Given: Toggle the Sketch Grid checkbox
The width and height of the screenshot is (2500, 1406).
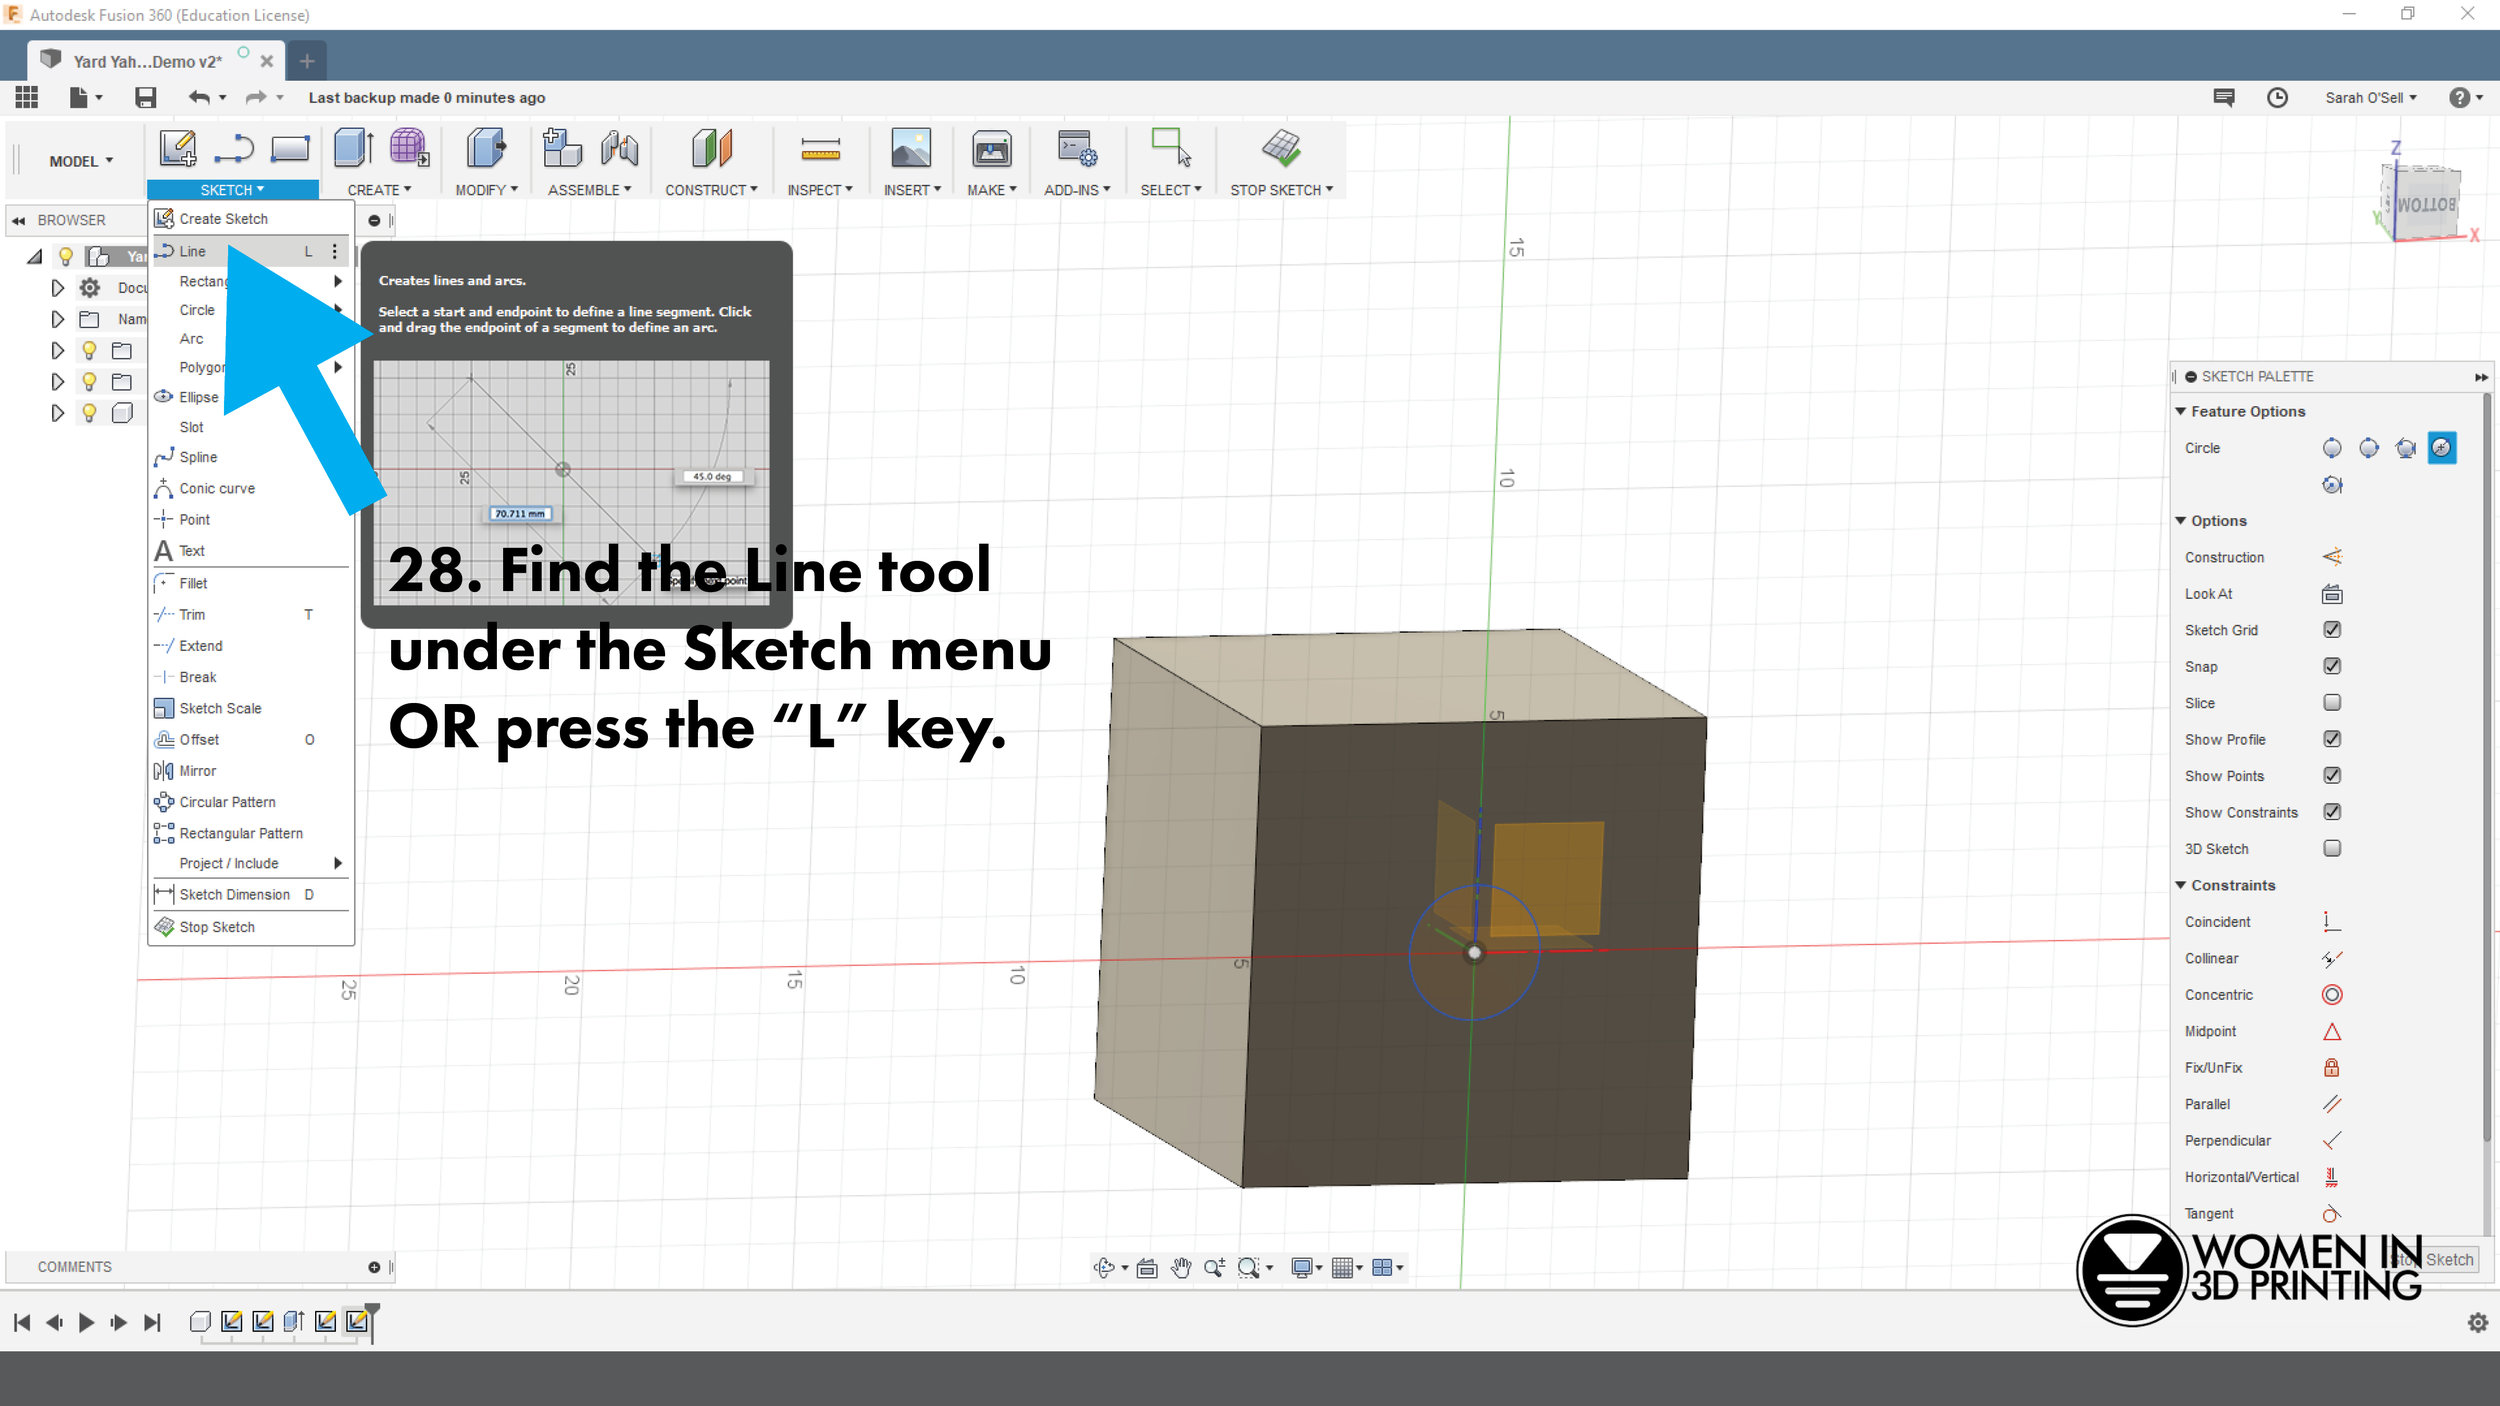Looking at the screenshot, I should point(2332,630).
